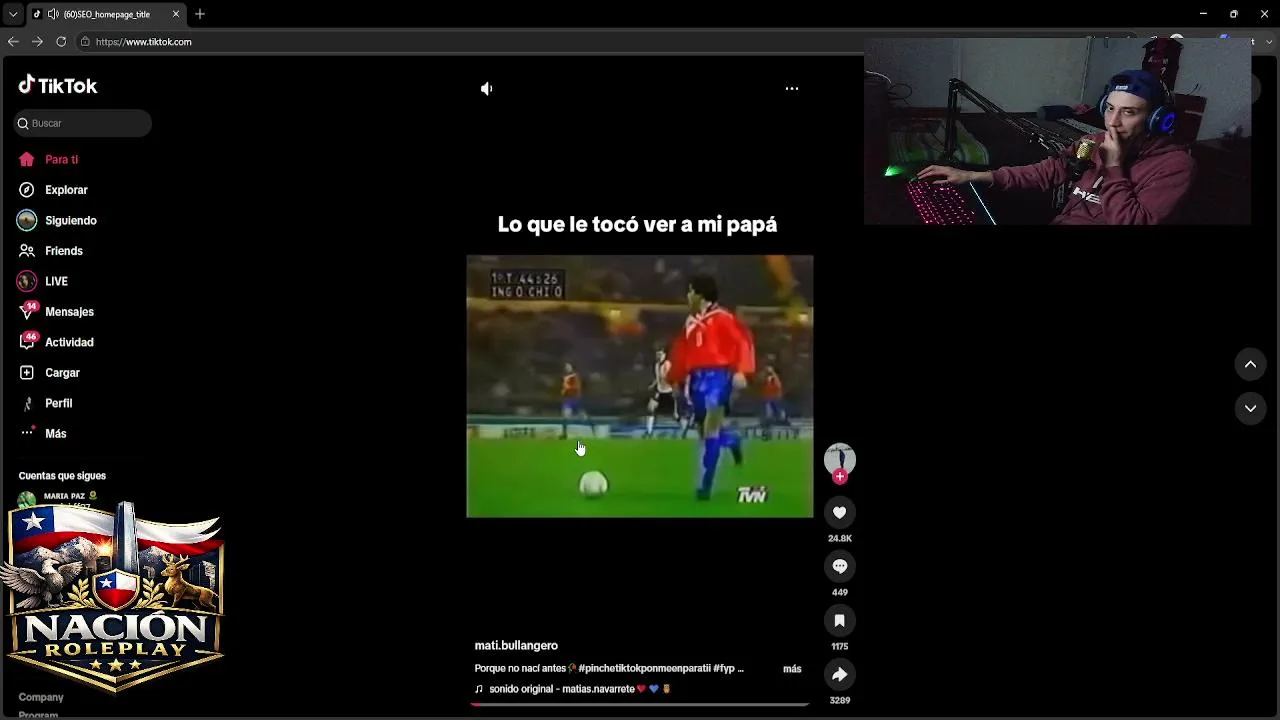Focus the Buscar search field
This screenshot has width=1280, height=720.
click(83, 123)
